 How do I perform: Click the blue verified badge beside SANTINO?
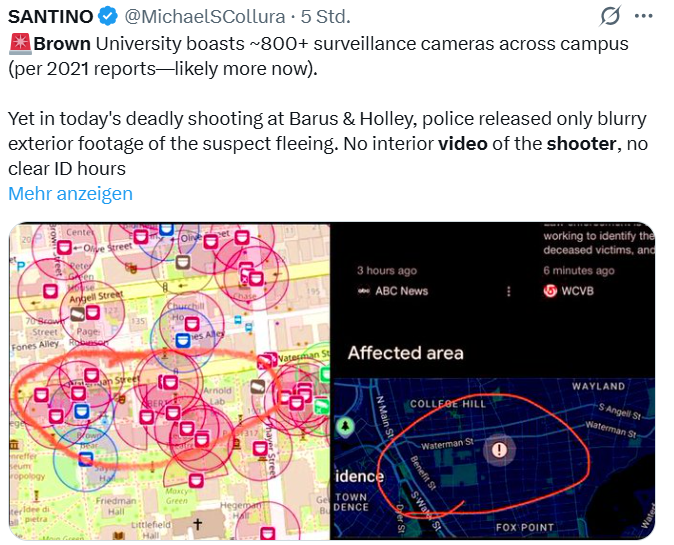(108, 17)
